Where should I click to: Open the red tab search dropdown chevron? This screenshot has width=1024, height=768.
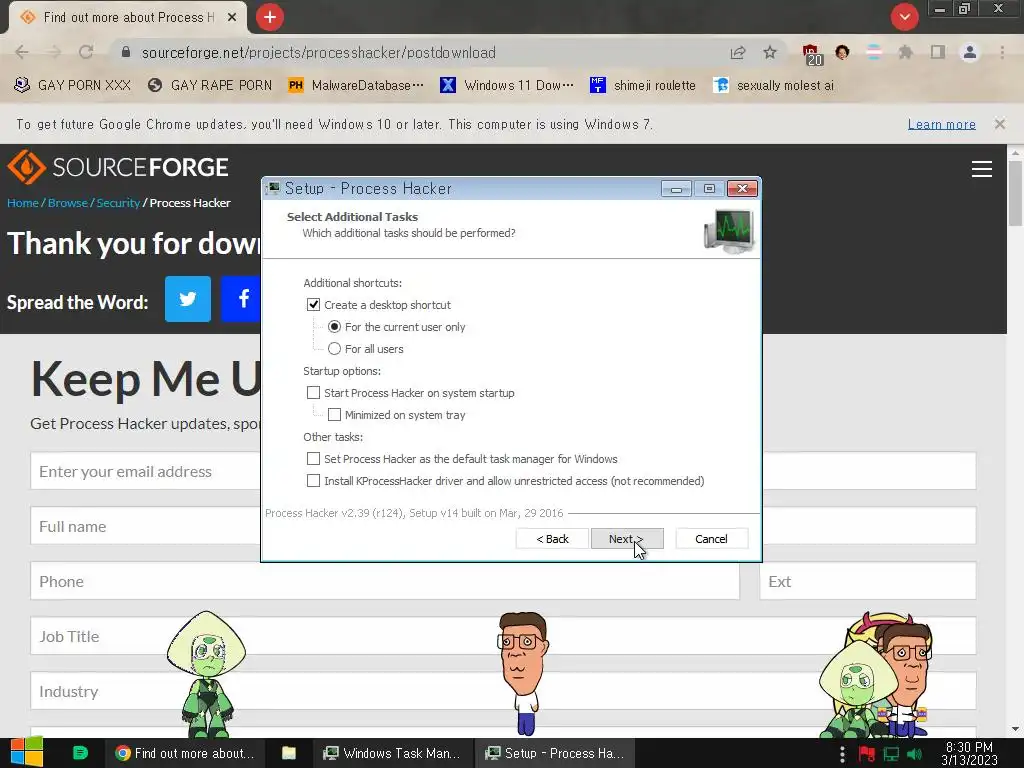904,17
